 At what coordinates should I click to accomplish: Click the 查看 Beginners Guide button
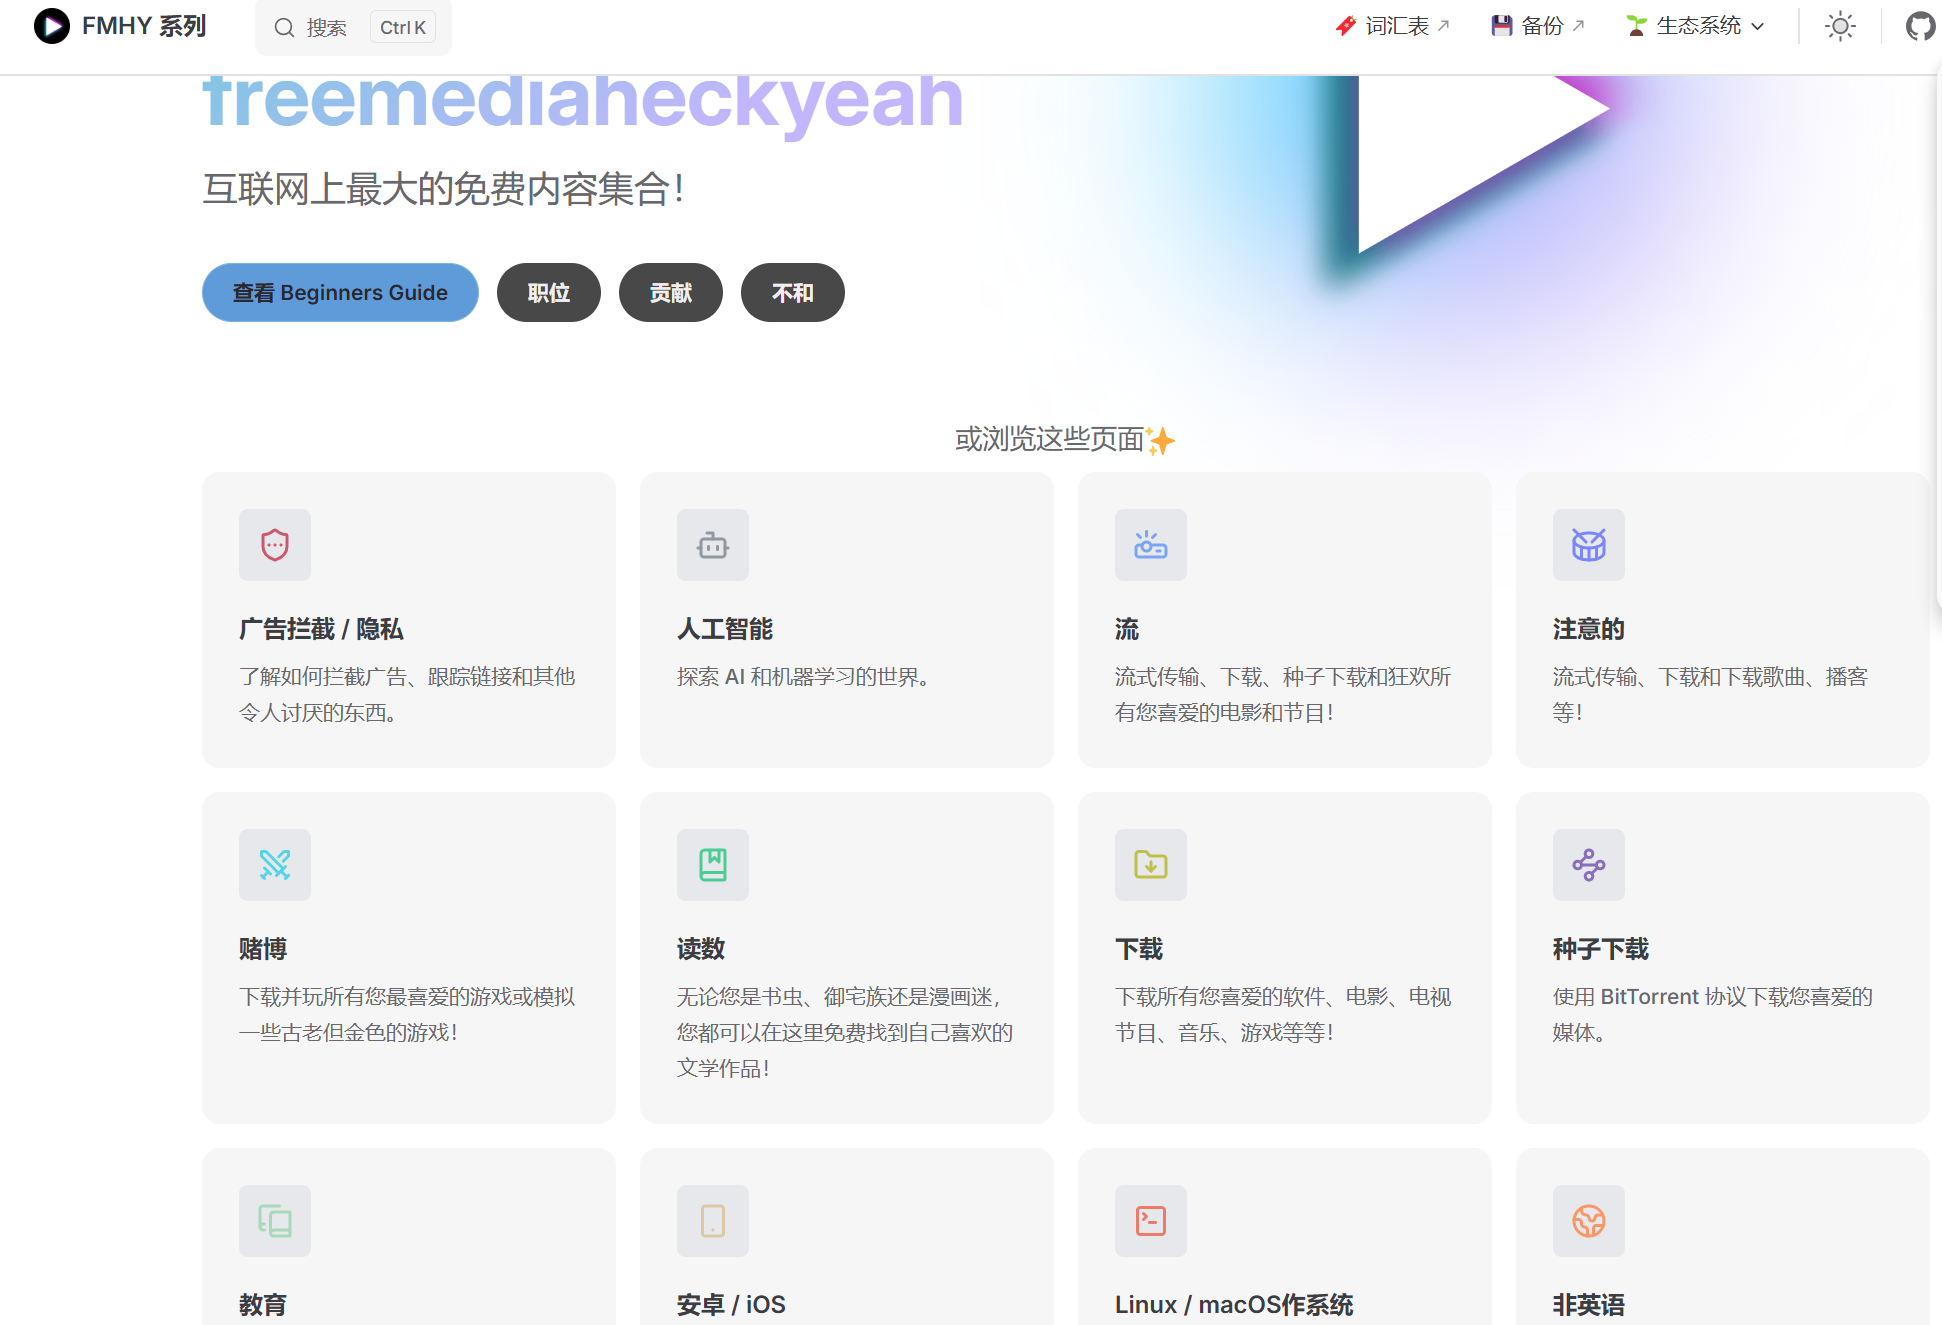(x=340, y=293)
